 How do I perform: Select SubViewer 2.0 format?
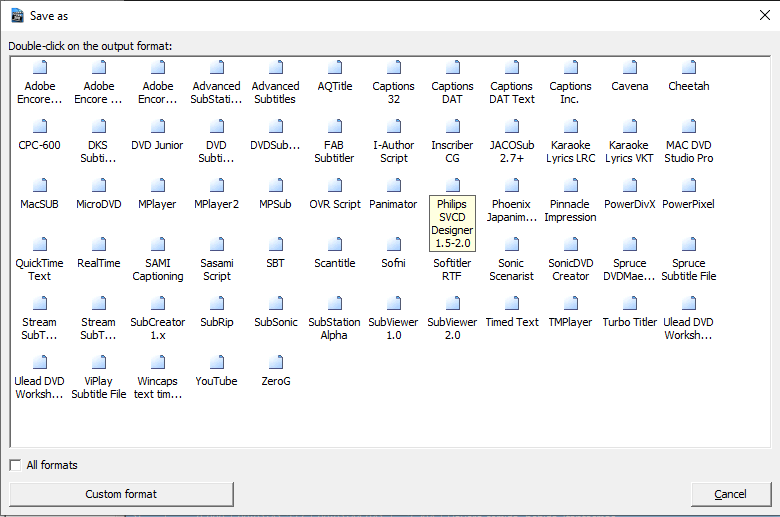[453, 319]
